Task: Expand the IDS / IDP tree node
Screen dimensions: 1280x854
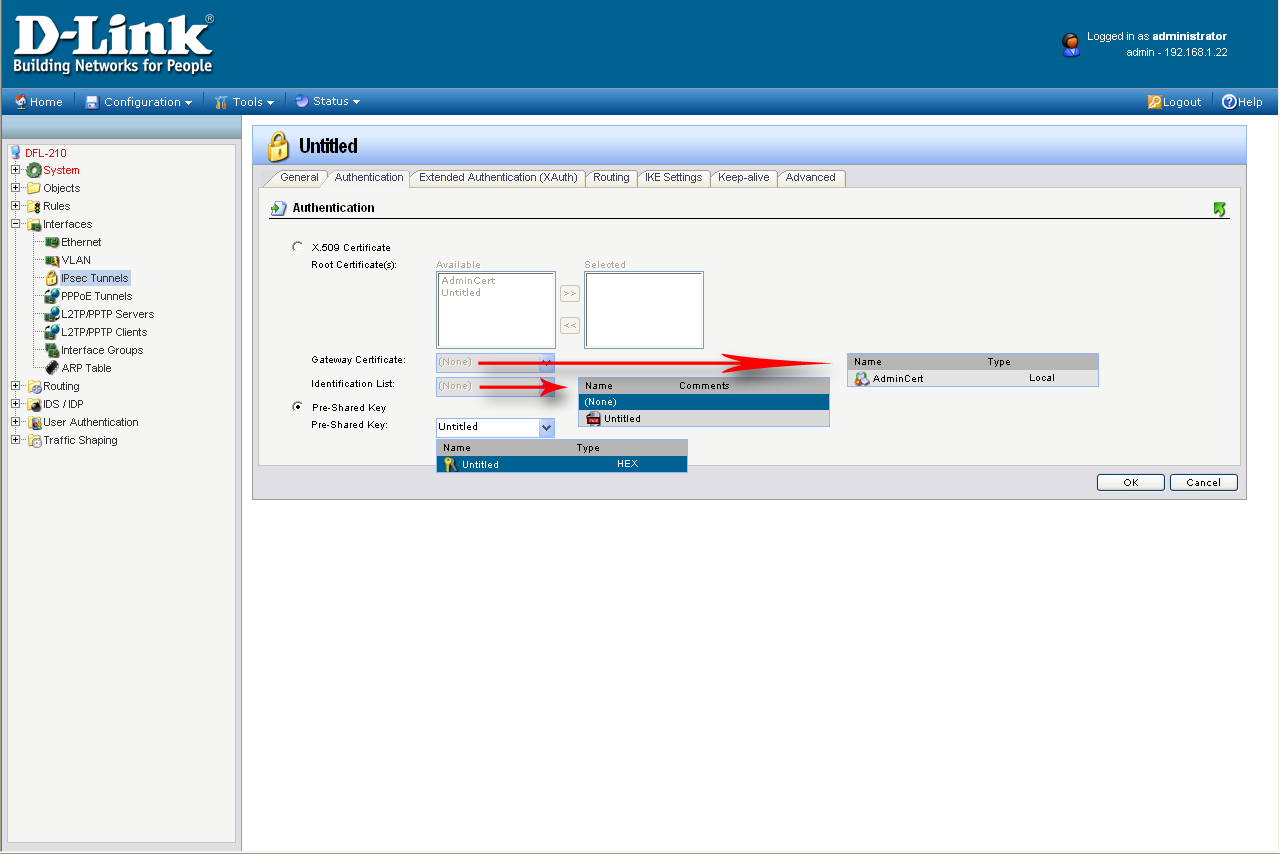Action: (16, 404)
